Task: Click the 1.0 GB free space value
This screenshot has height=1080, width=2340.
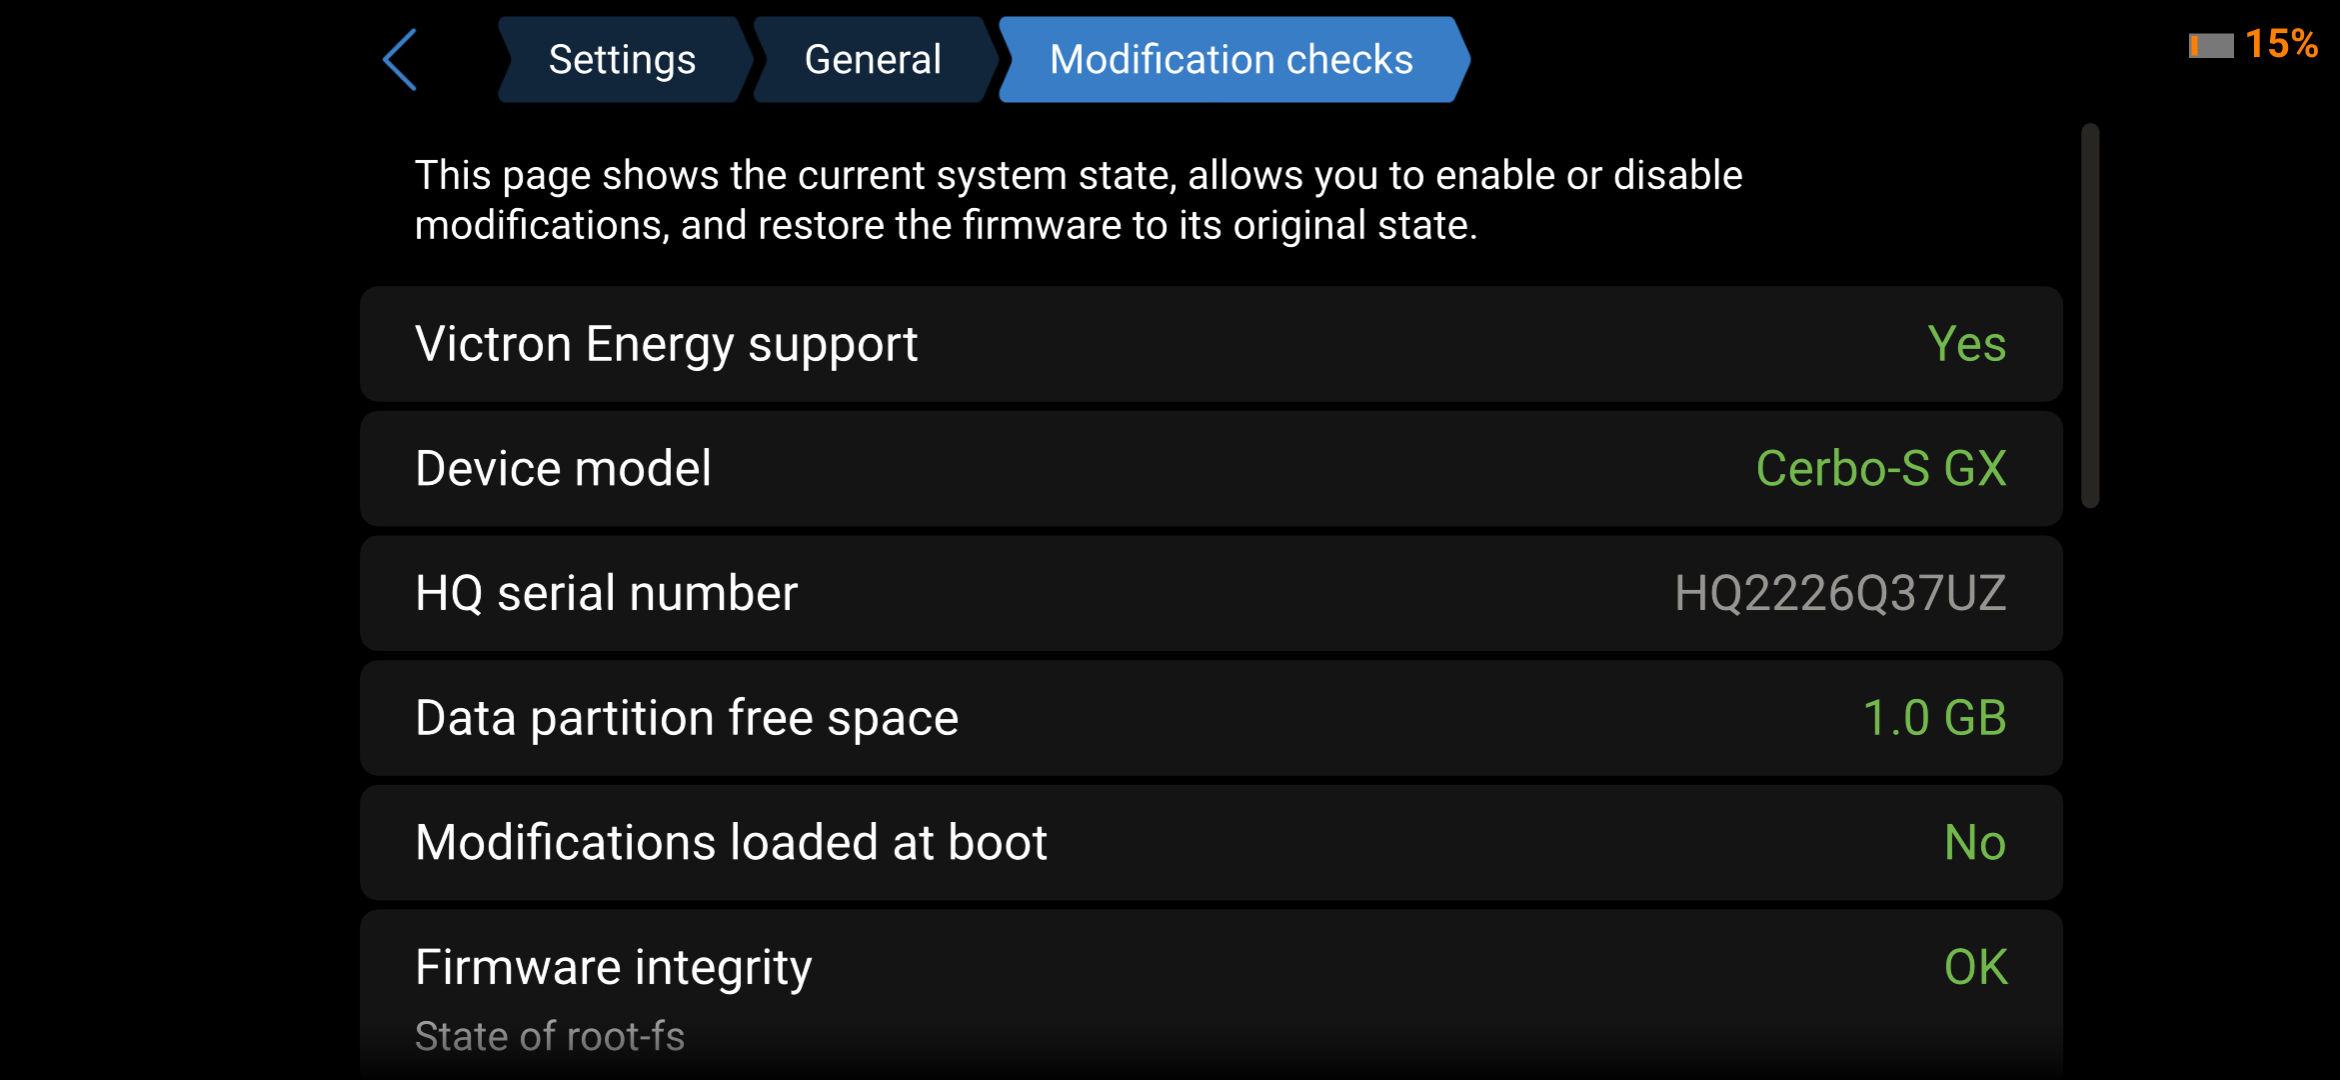Action: [x=1934, y=718]
